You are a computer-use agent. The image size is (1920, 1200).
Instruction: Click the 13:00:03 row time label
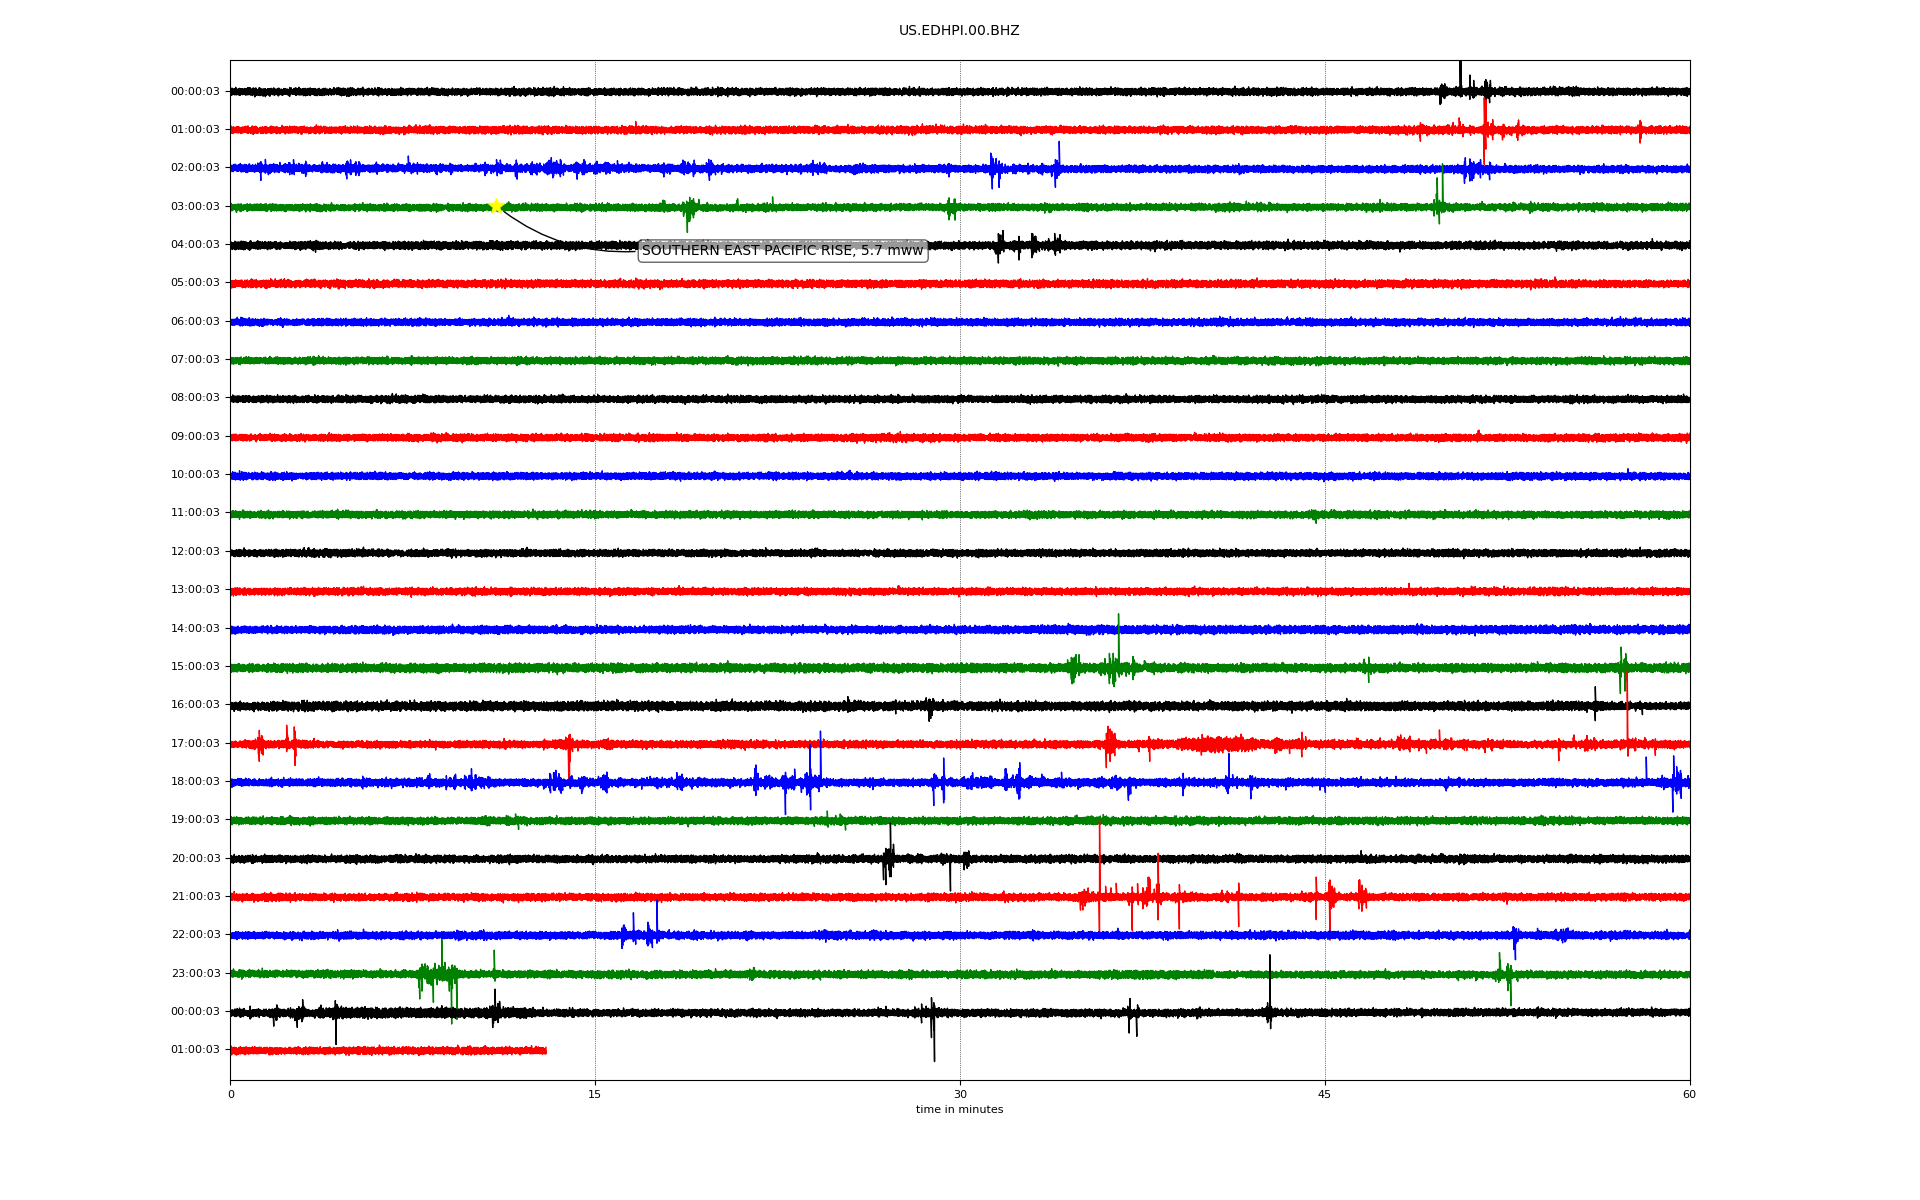pyautogui.click(x=195, y=589)
